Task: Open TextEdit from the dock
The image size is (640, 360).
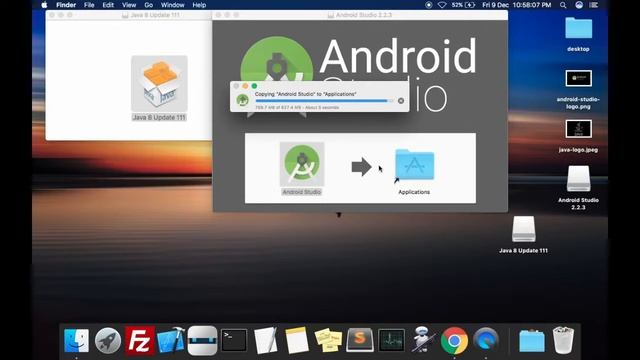Action: (x=265, y=340)
